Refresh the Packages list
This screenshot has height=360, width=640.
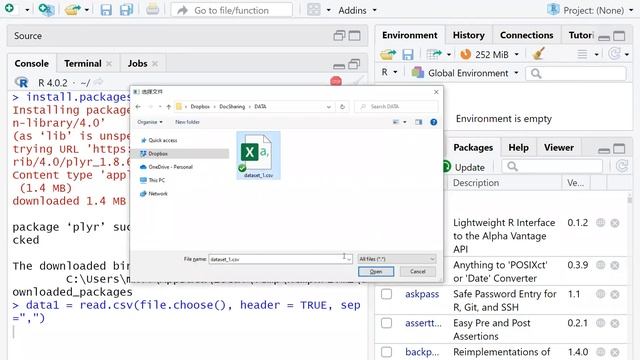pos(622,166)
